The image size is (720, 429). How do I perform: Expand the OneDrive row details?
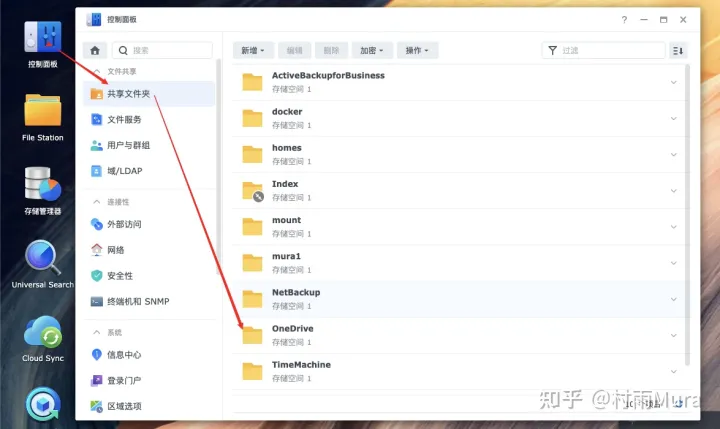point(674,335)
